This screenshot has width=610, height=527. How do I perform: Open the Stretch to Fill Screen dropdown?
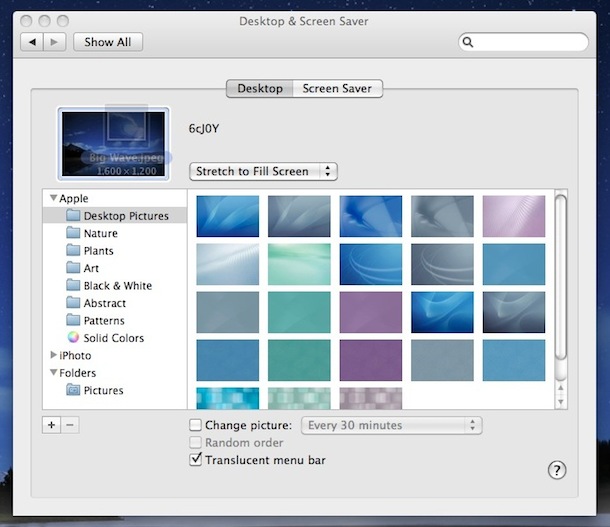264,171
